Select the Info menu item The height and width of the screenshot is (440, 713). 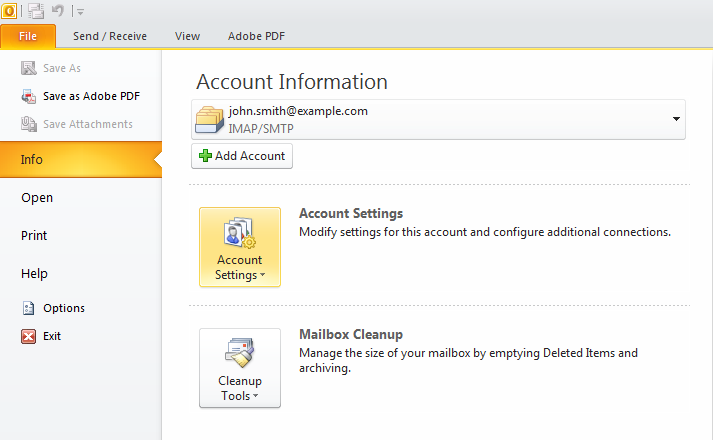[x=81, y=160]
